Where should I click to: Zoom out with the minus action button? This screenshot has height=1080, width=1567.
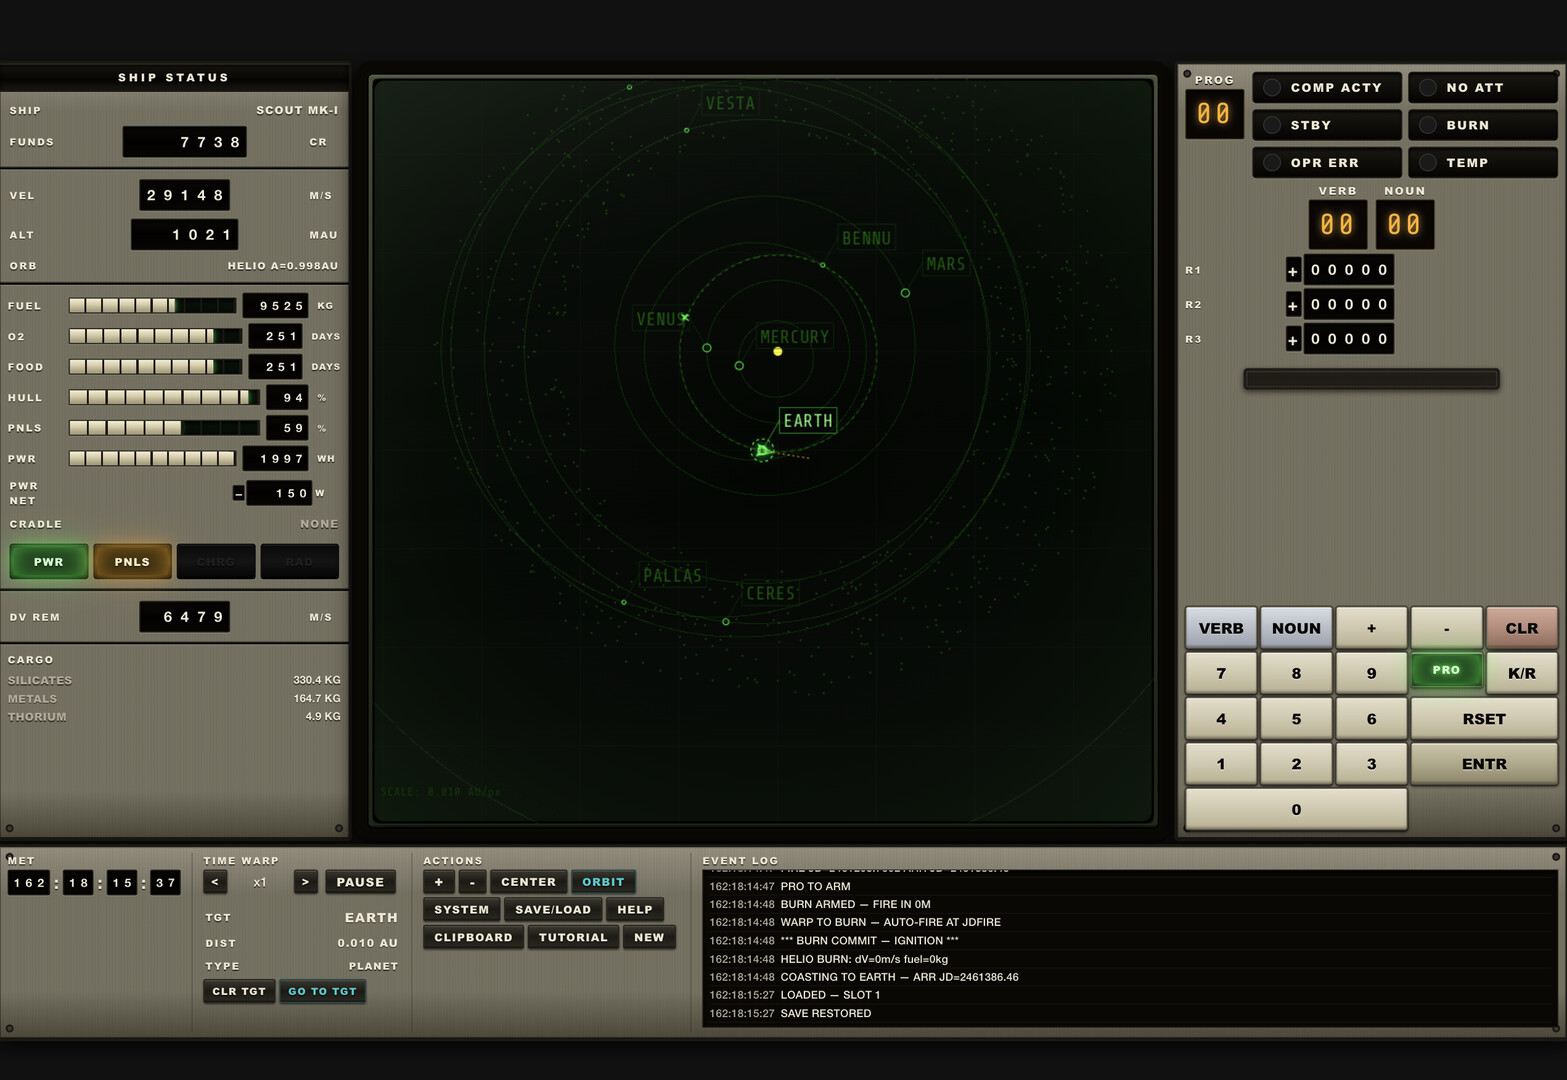pos(472,882)
